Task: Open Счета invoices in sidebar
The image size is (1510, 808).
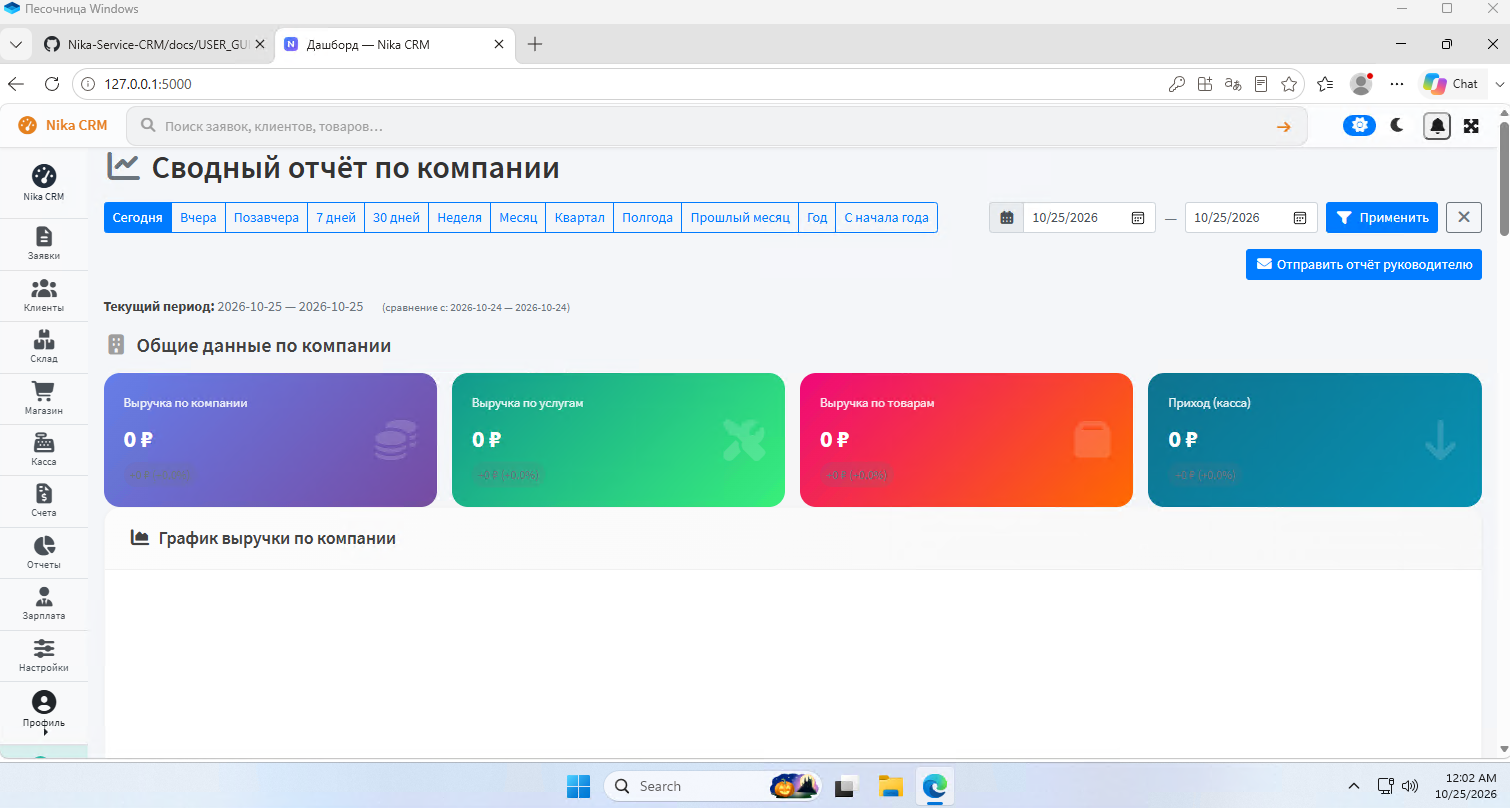Action: [x=44, y=501]
